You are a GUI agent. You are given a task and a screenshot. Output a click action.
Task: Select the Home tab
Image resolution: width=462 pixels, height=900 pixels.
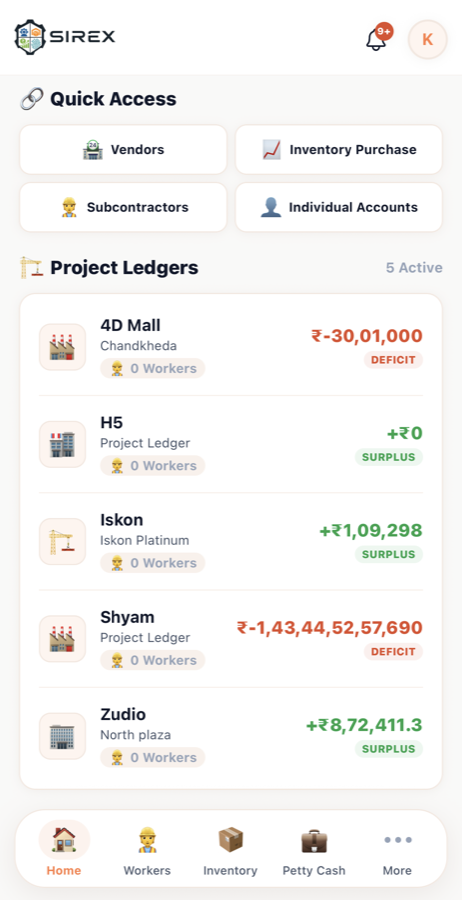64,851
